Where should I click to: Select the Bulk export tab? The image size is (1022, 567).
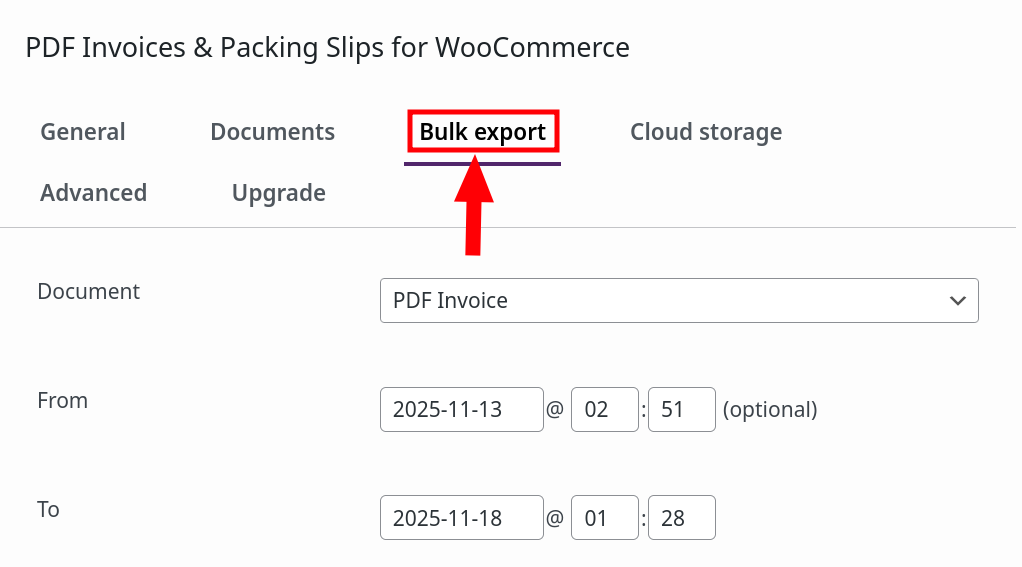(482, 132)
